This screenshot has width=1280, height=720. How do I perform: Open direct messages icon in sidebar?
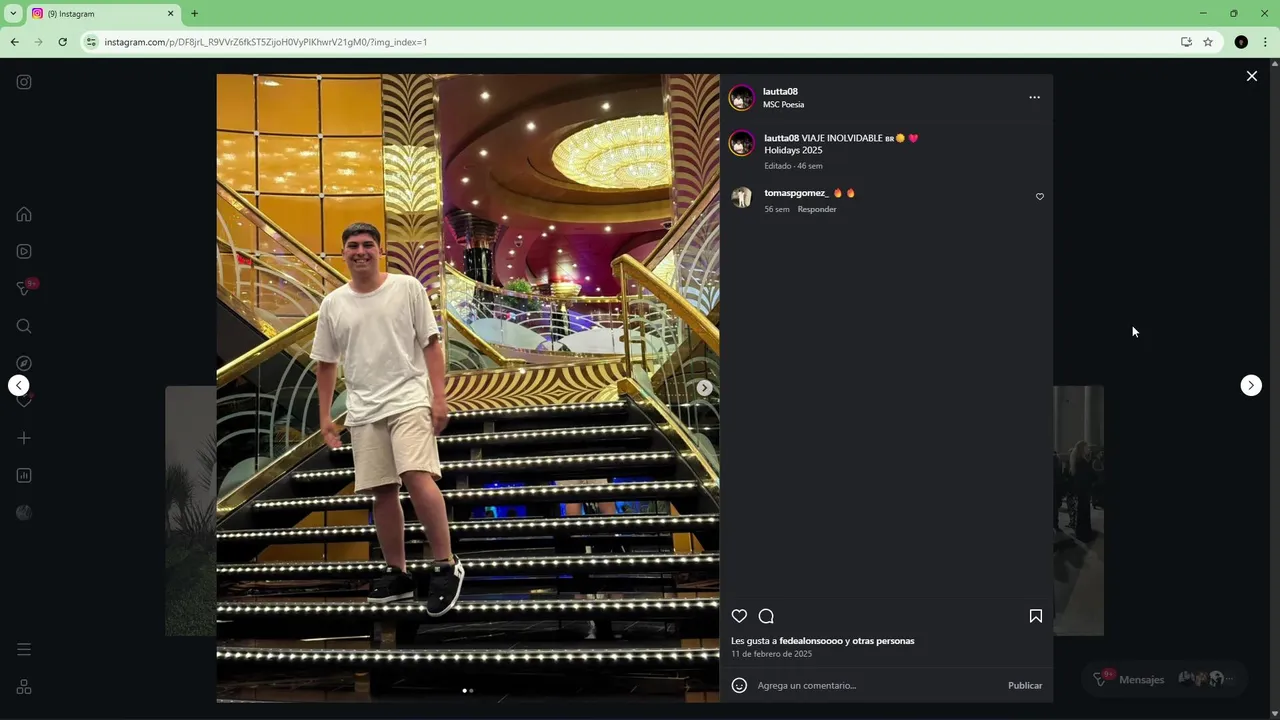24,288
